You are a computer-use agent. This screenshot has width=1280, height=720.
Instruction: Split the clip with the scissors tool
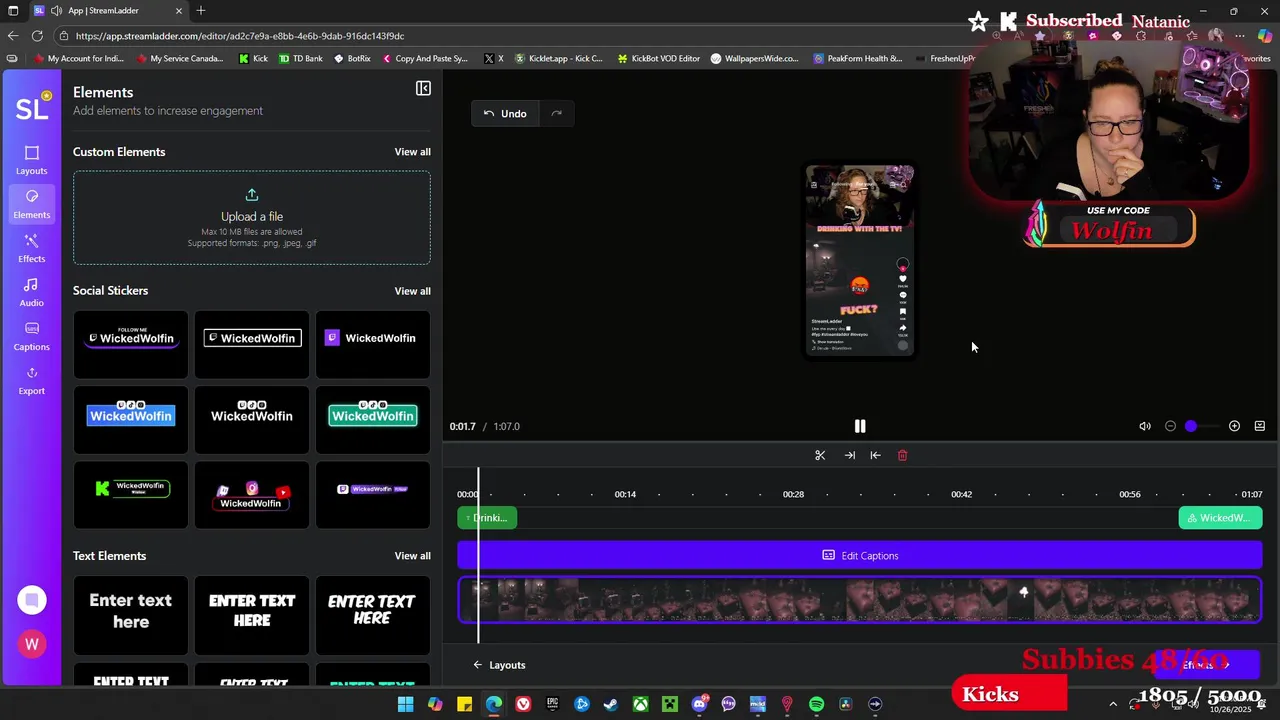[x=820, y=455]
